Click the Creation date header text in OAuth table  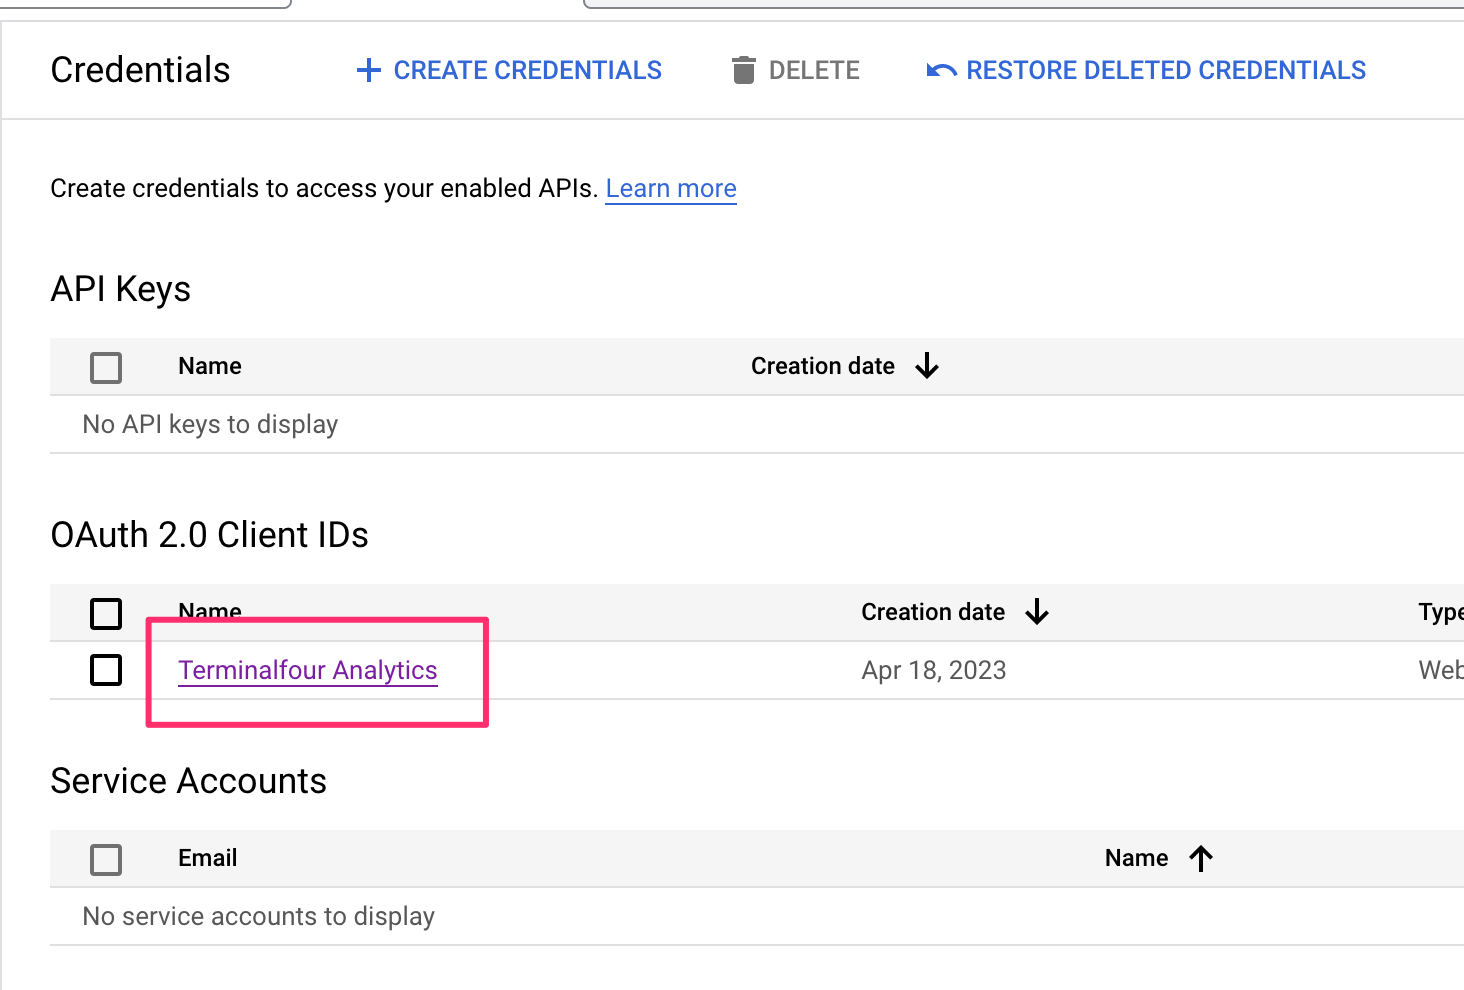coord(932,612)
